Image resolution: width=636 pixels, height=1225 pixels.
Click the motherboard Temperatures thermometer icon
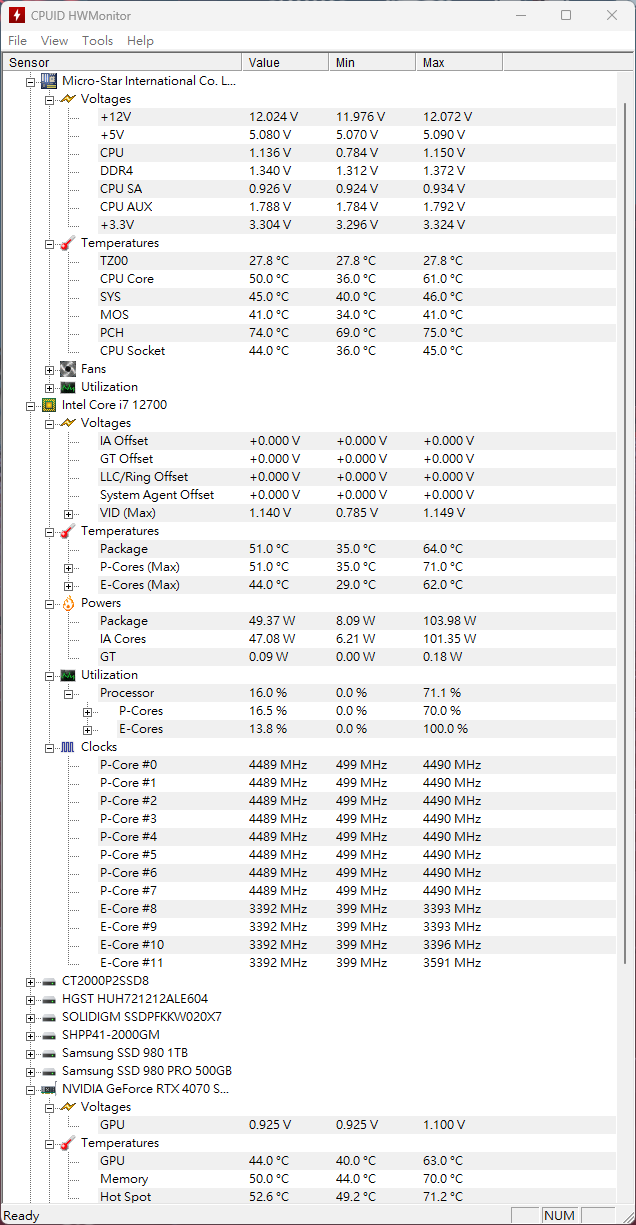[67, 243]
